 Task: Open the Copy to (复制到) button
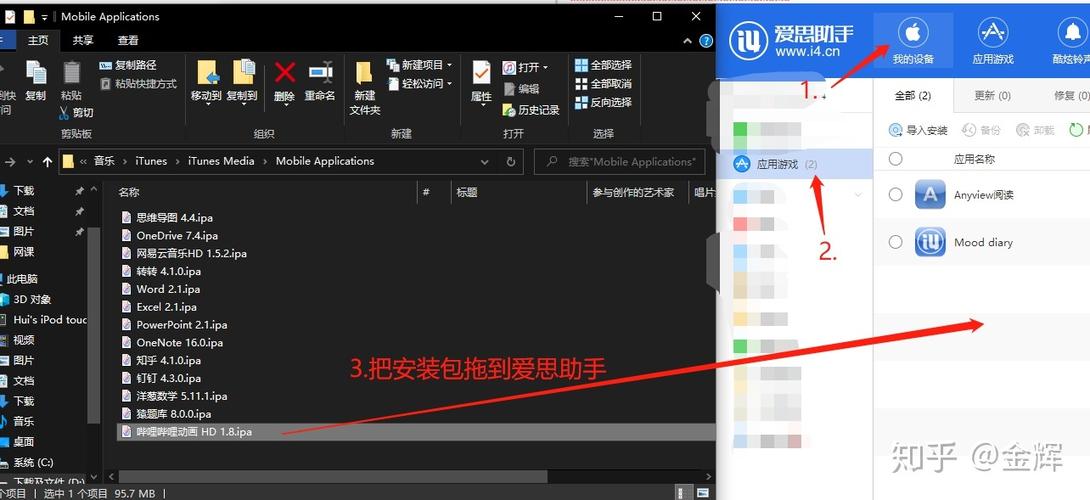[242, 80]
